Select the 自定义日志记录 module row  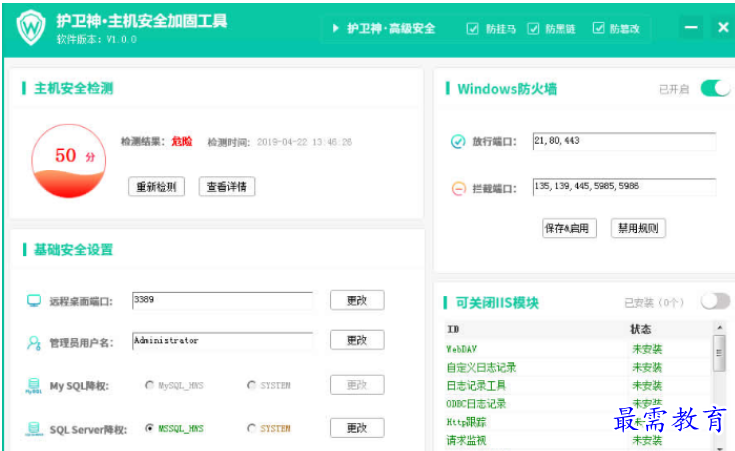578,367
